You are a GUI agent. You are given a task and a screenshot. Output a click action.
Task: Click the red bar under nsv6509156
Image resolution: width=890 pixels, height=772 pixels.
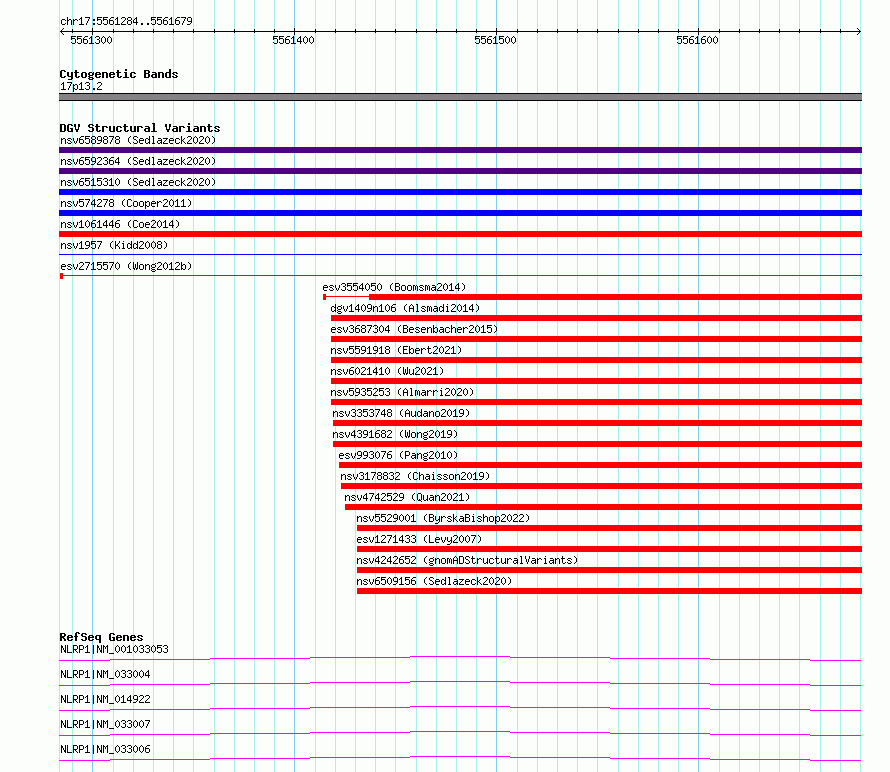tap(609, 591)
